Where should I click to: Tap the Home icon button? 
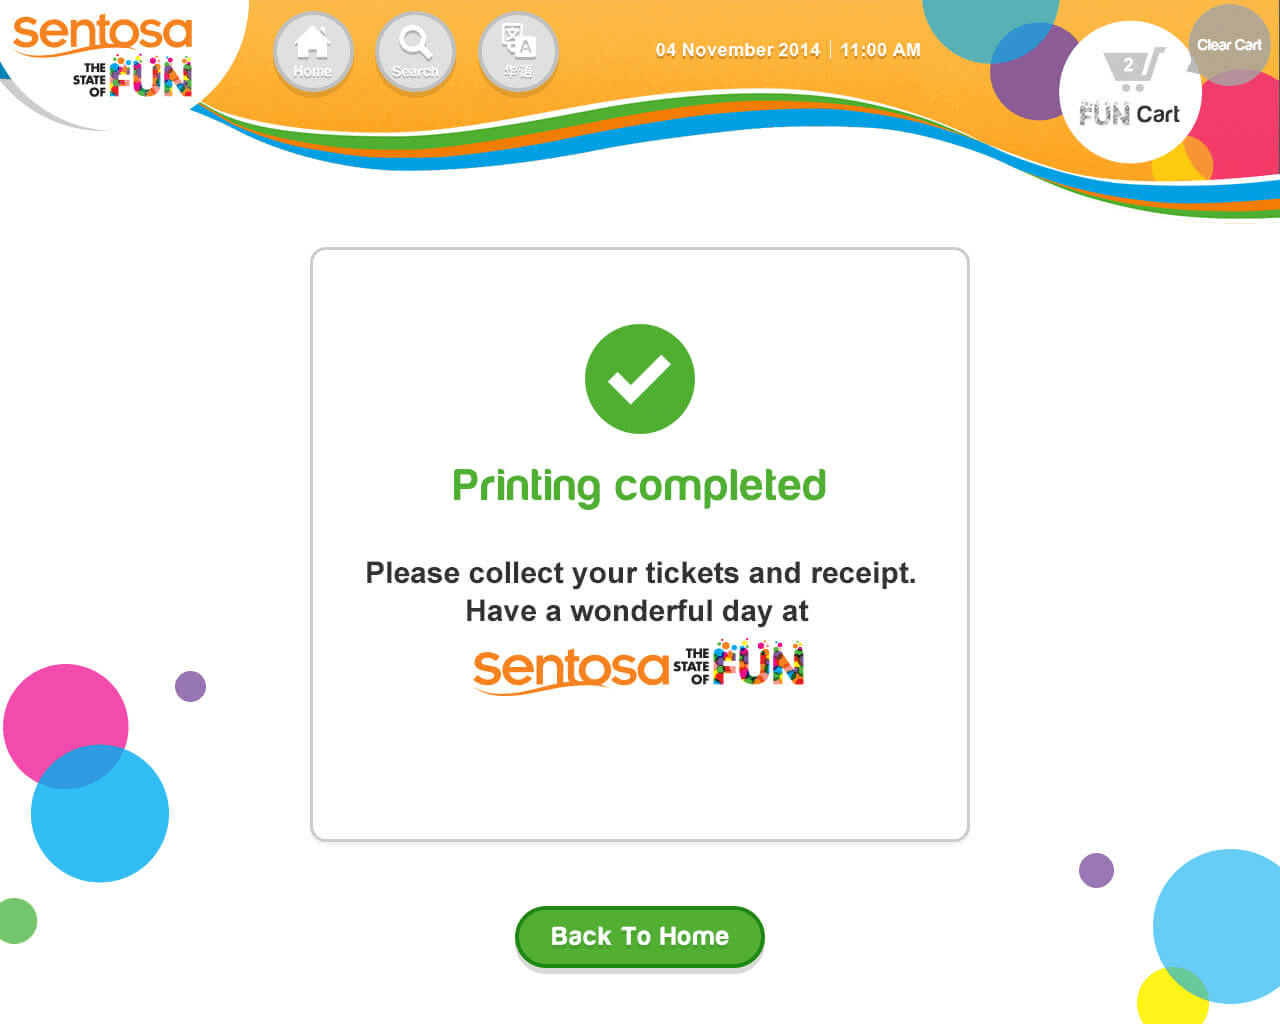pyautogui.click(x=313, y=51)
